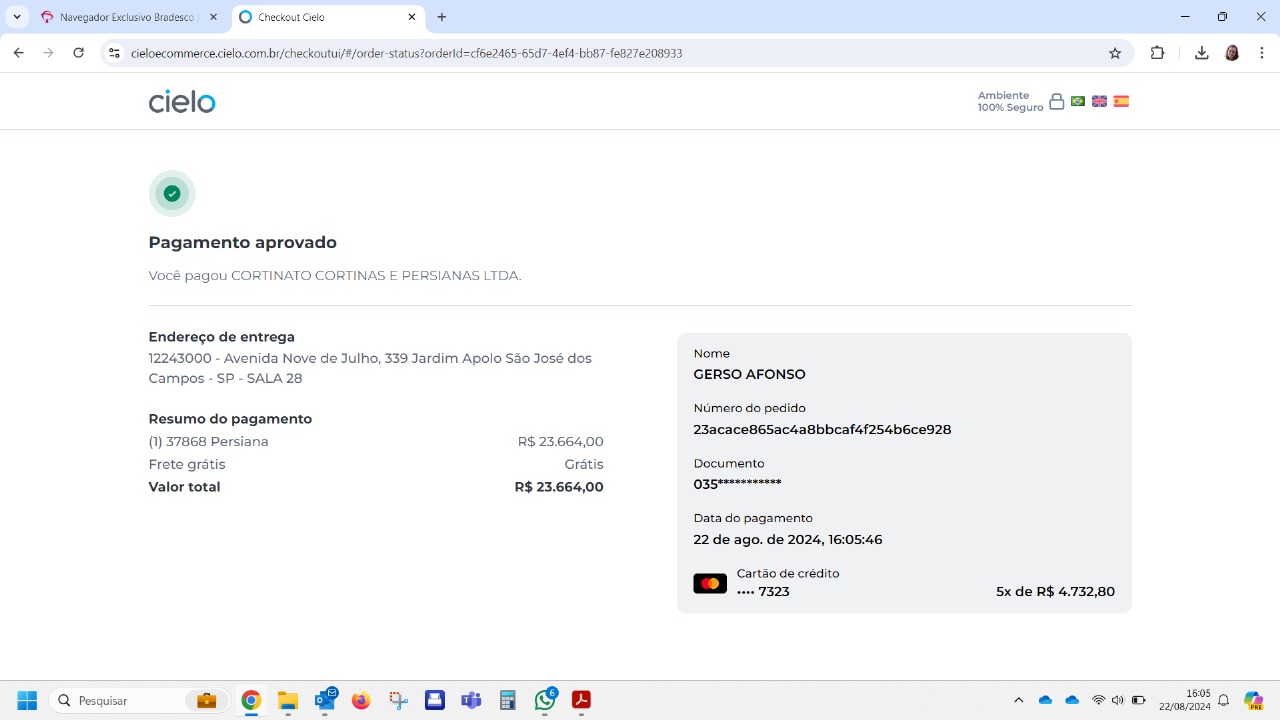
Task: Close the Checkout Cielo tab
Action: [412, 17]
